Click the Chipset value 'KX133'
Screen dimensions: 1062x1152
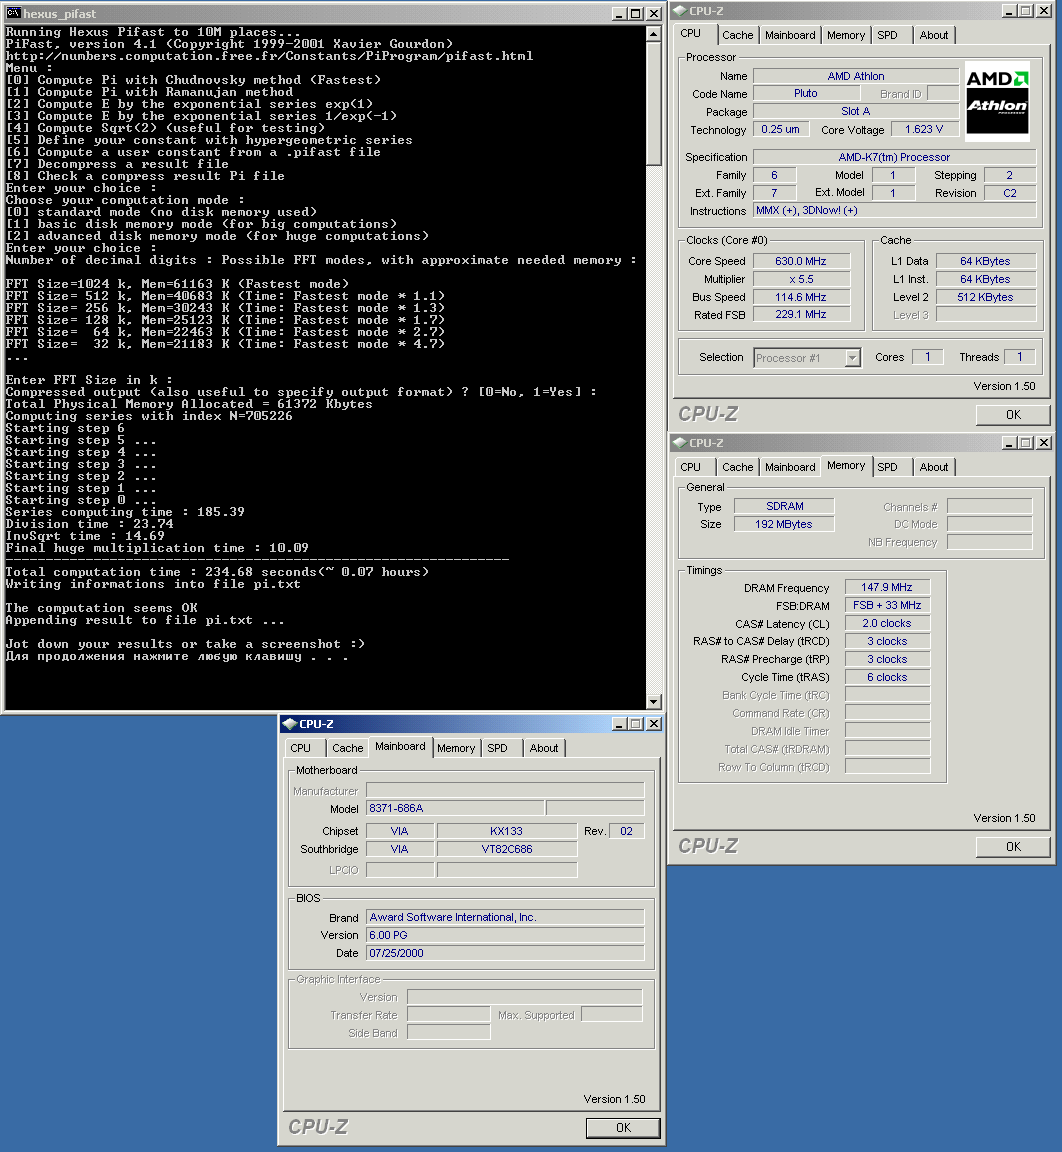click(x=507, y=831)
